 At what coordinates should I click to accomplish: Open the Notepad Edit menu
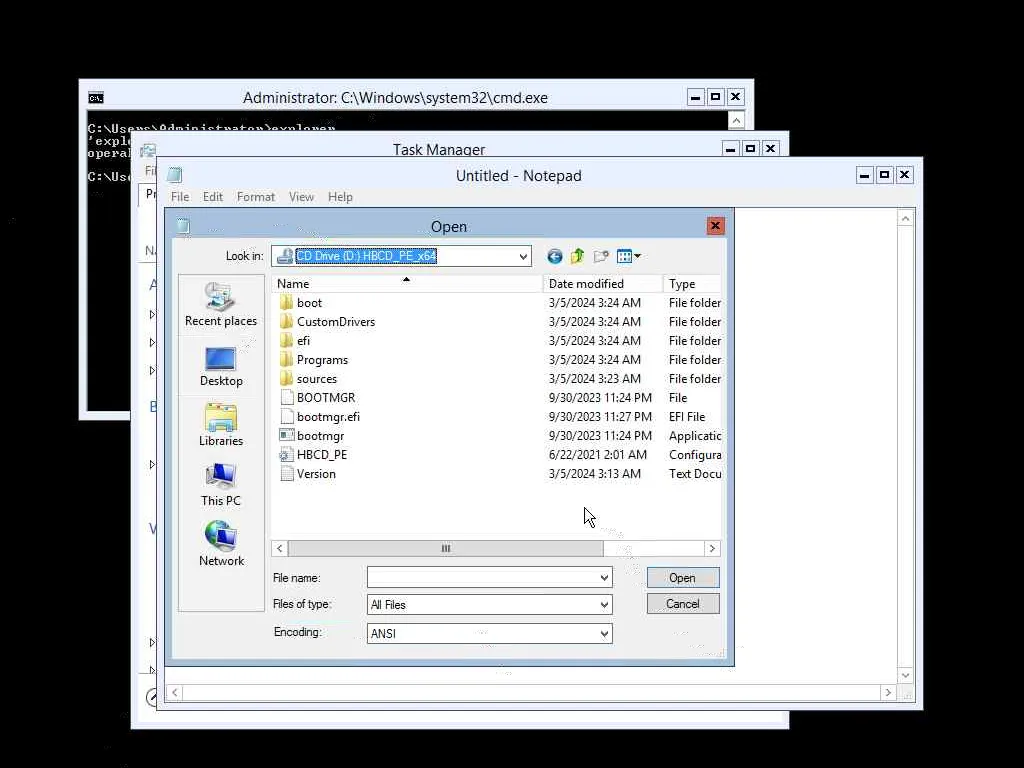tap(212, 197)
